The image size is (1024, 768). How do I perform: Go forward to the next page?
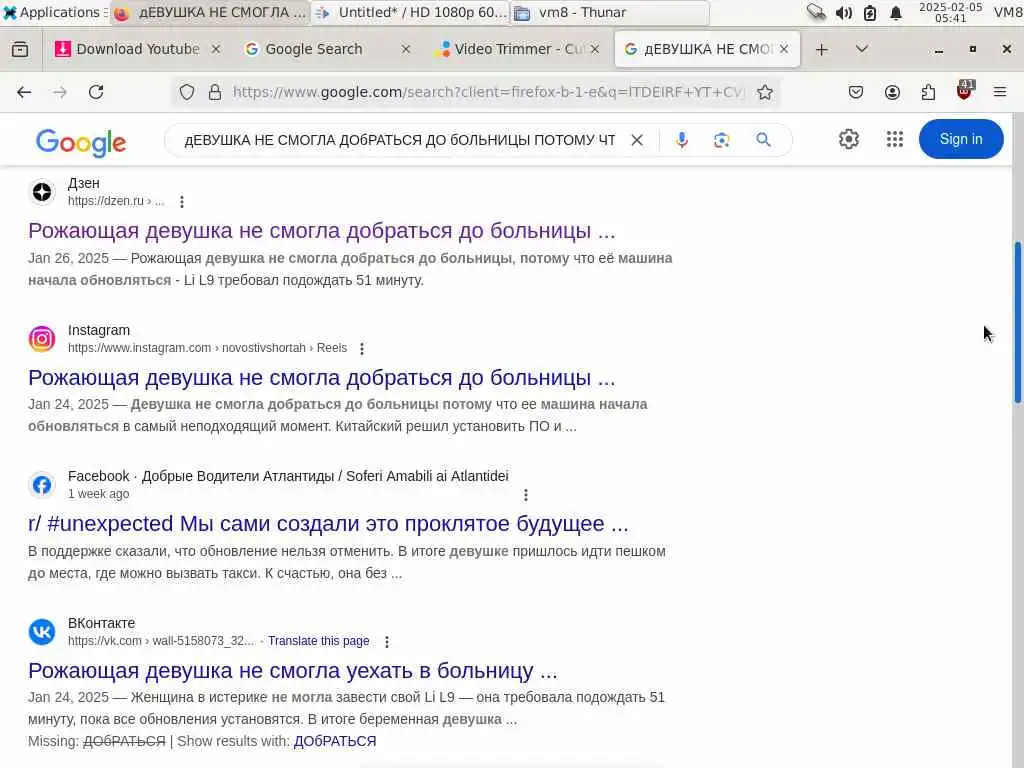[x=59, y=92]
